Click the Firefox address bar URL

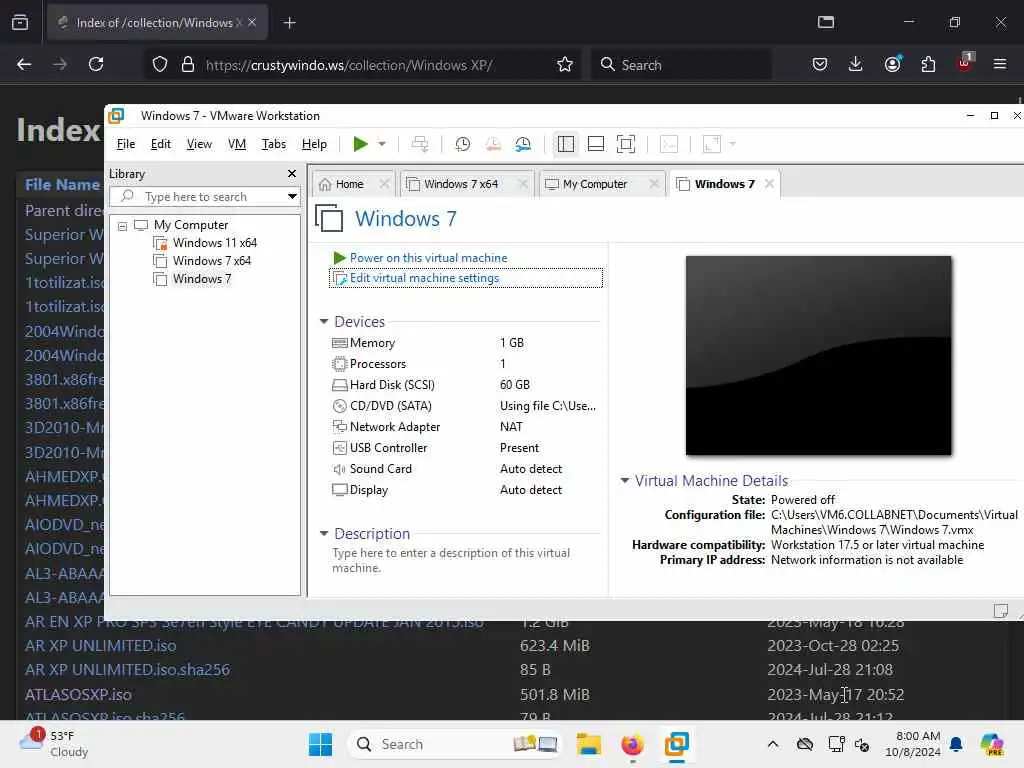[x=349, y=65]
